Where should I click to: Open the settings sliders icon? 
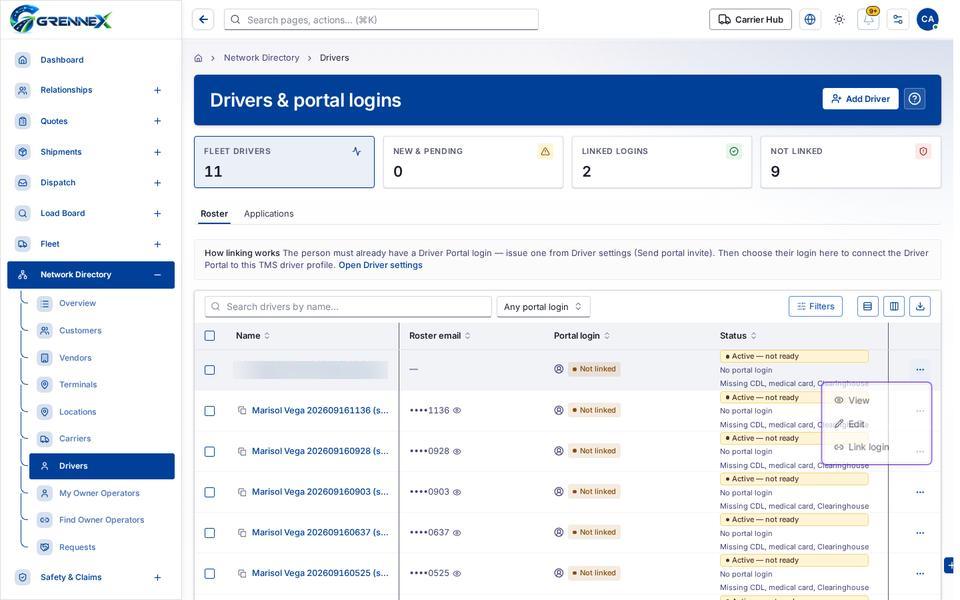898,20
